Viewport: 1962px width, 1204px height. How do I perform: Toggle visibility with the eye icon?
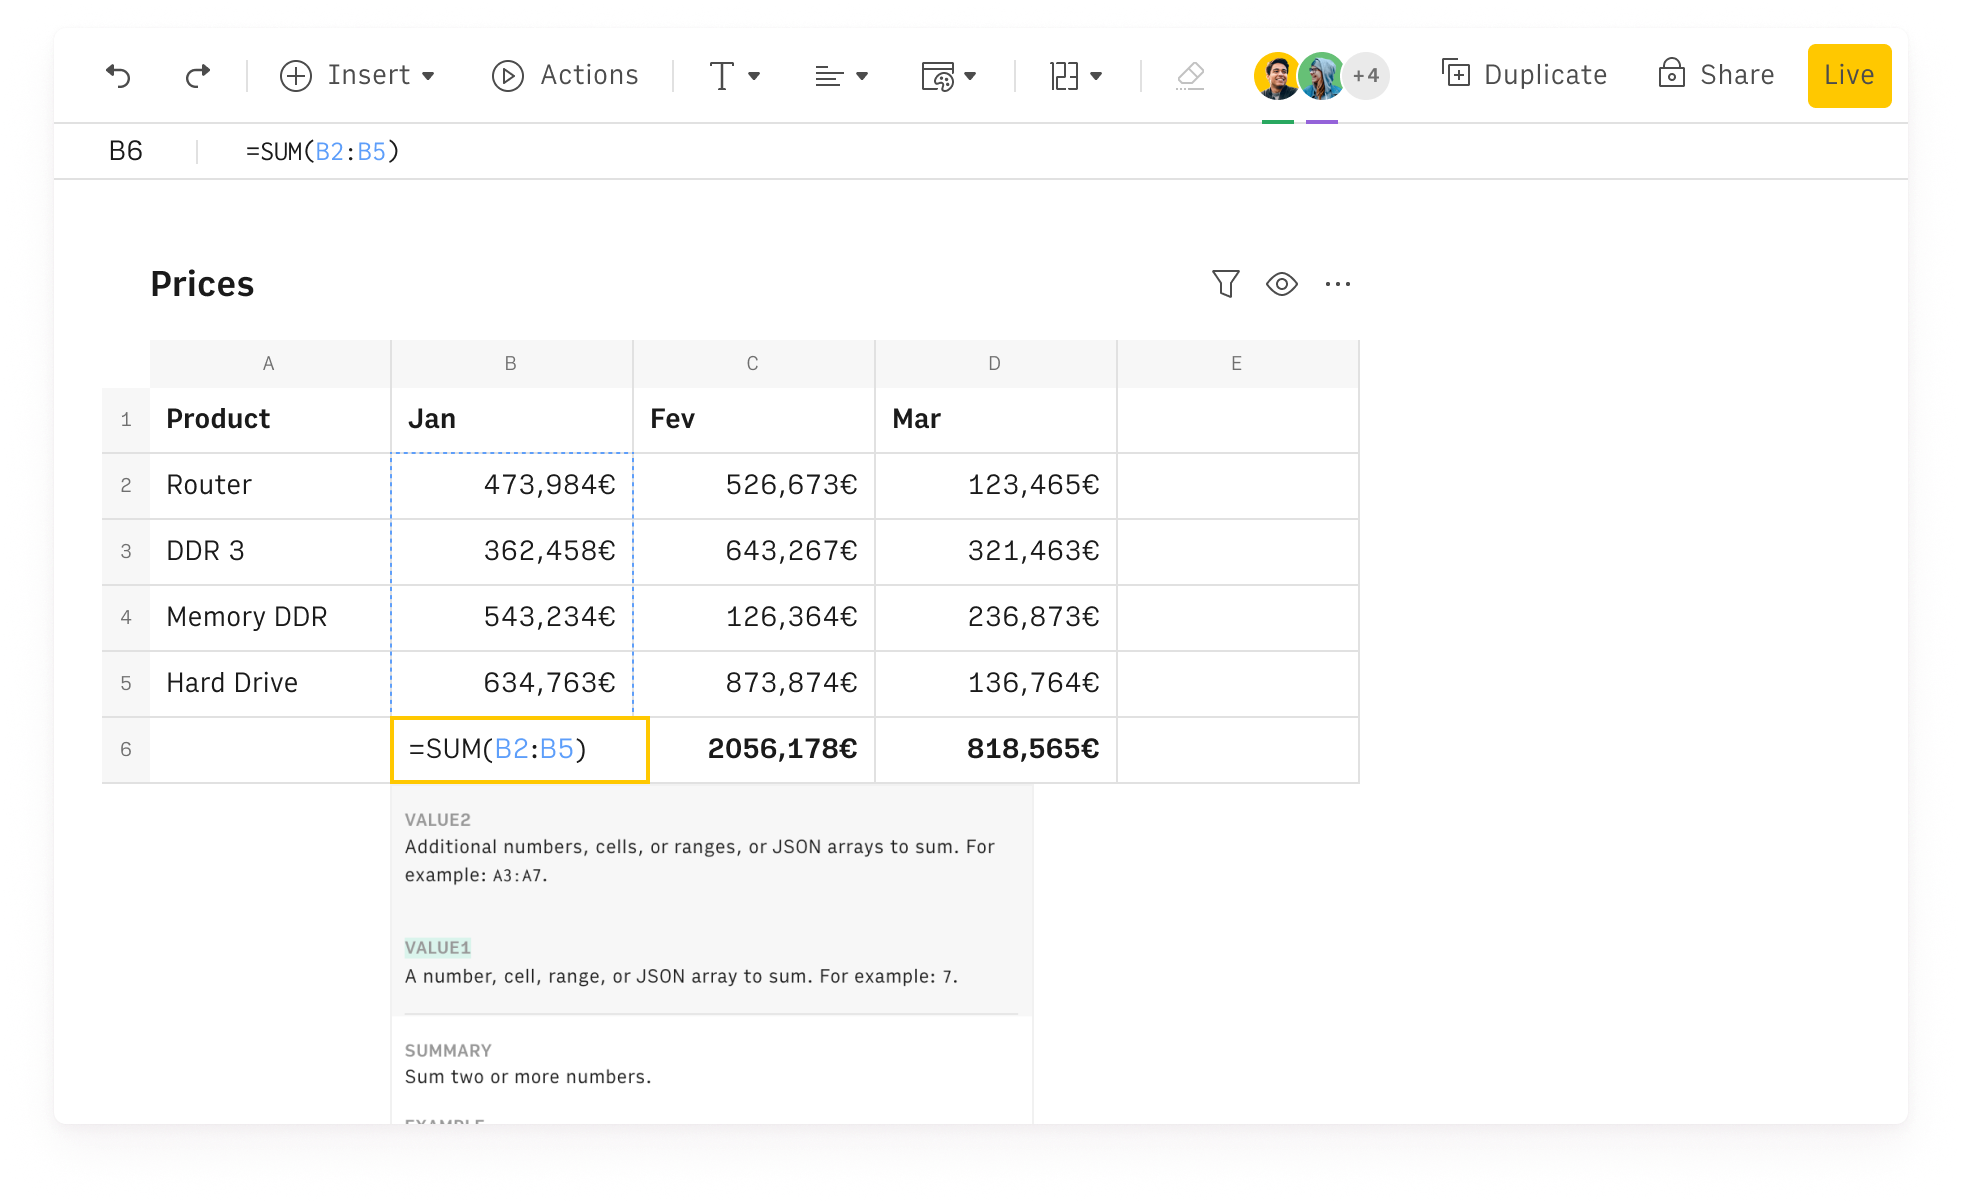coord(1282,284)
